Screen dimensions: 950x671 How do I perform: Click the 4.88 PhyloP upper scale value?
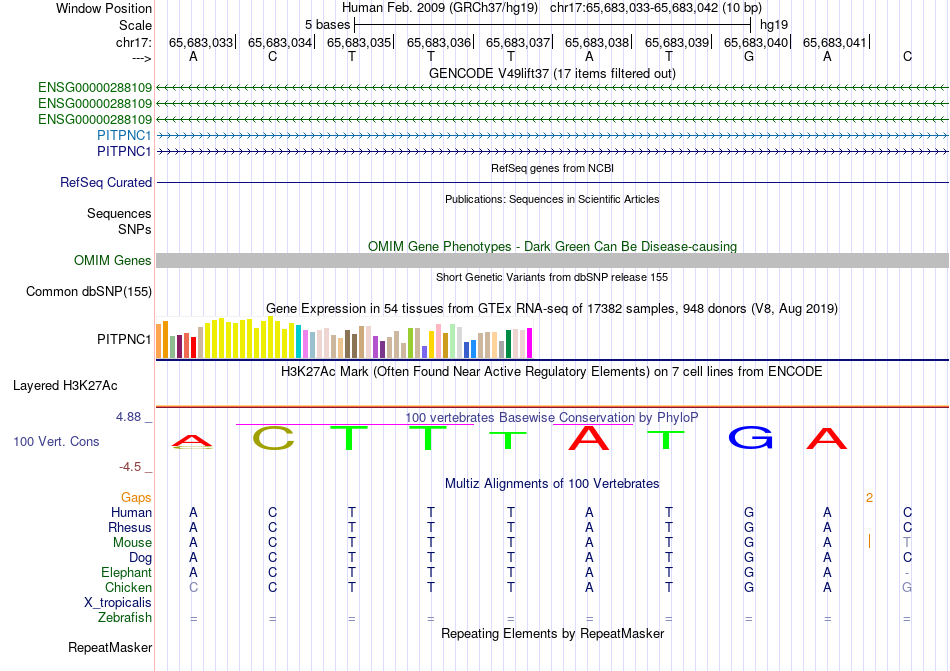tap(128, 417)
